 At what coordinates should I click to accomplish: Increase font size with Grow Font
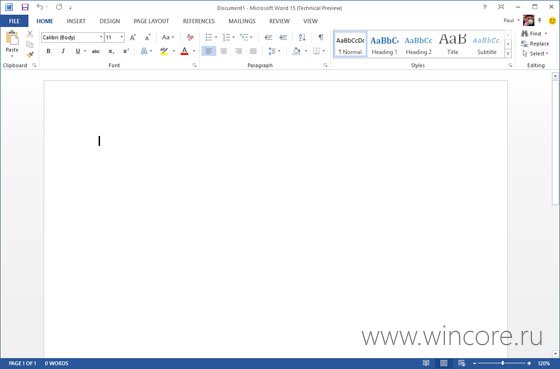(132, 38)
